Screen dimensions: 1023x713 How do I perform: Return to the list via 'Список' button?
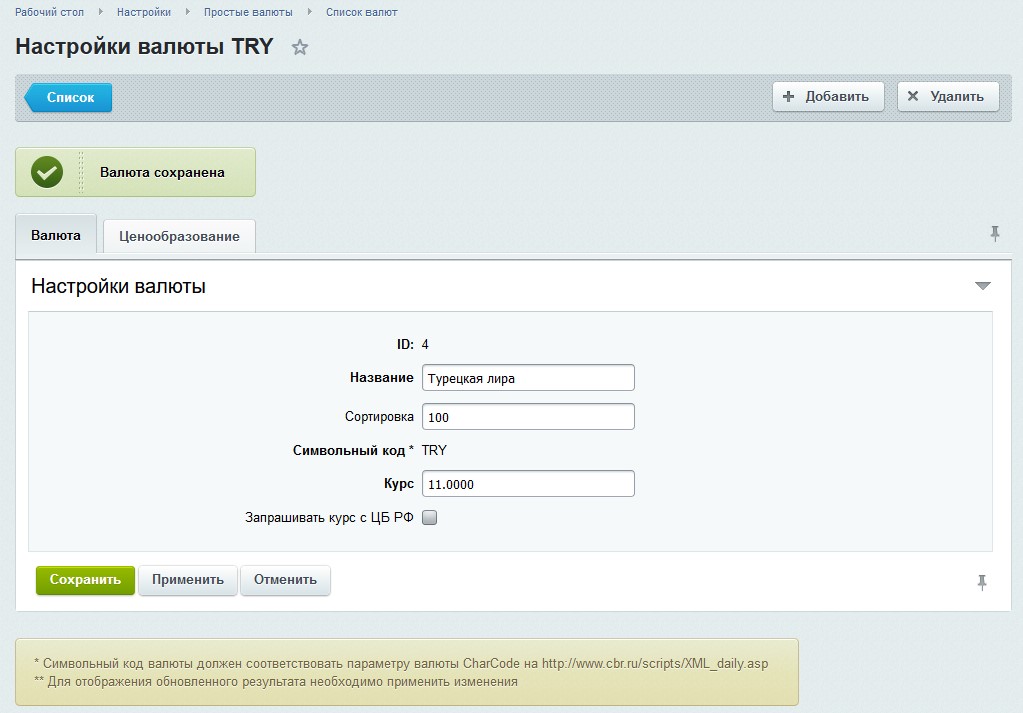[69, 97]
